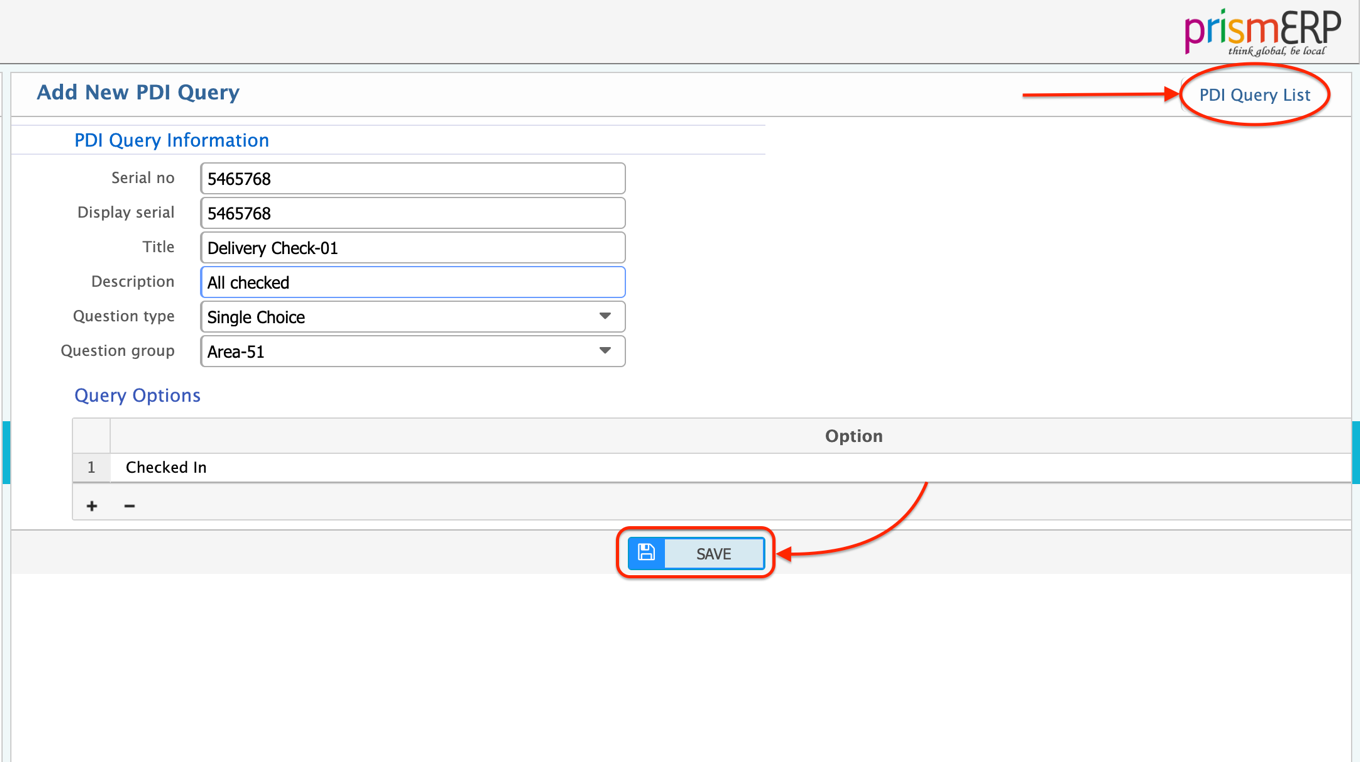Click into the Display serial field

click(412, 213)
